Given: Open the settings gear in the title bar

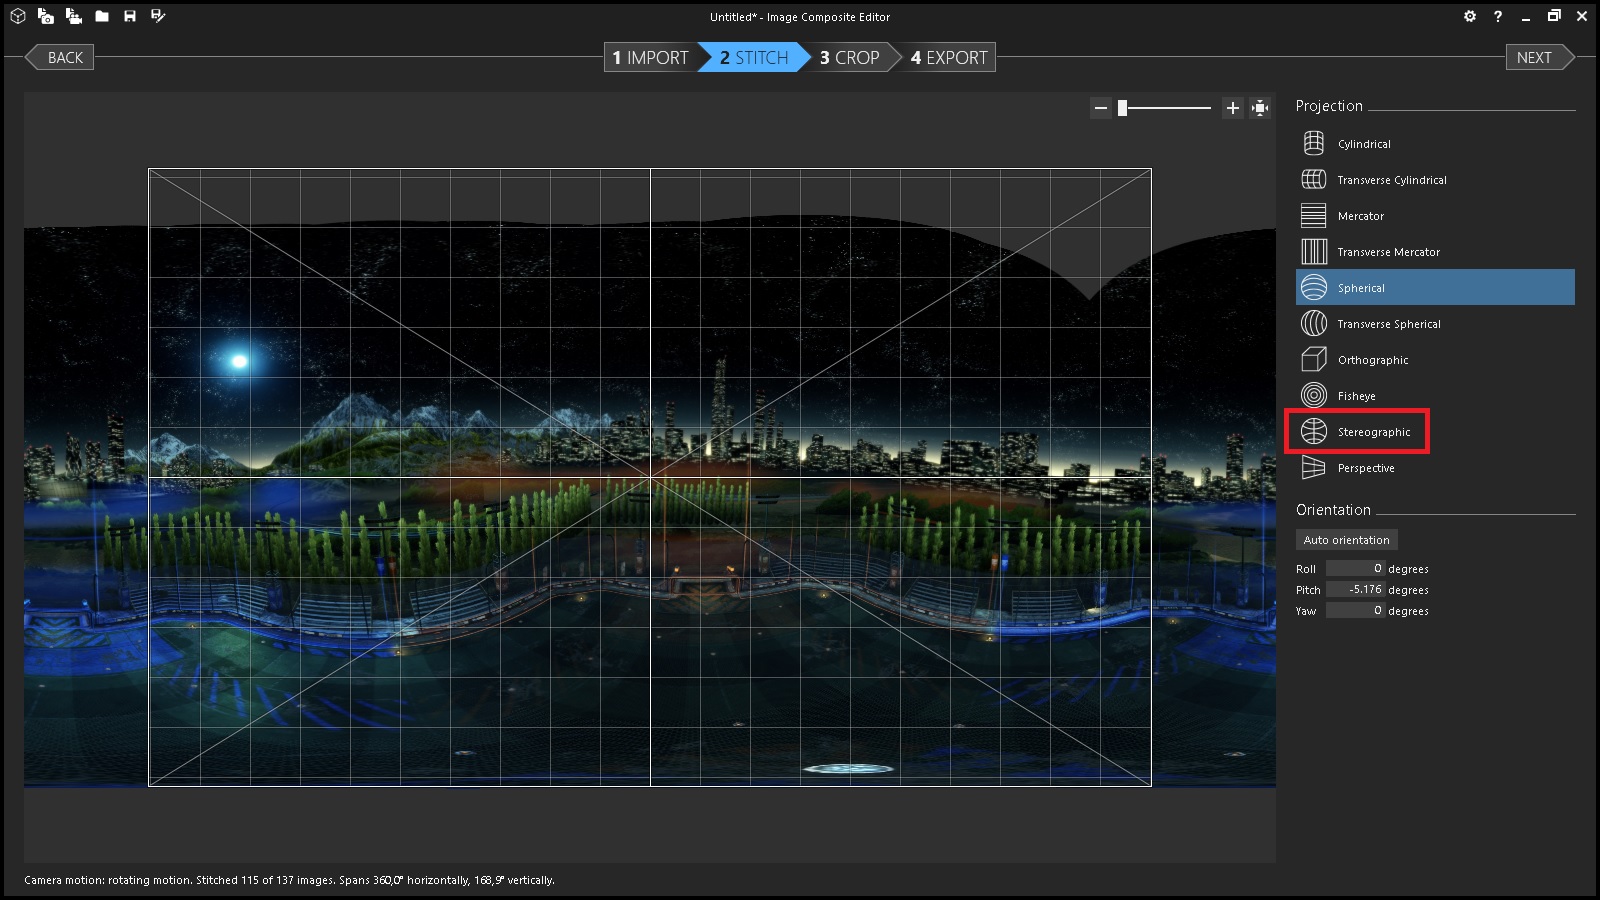Looking at the screenshot, I should [1469, 16].
